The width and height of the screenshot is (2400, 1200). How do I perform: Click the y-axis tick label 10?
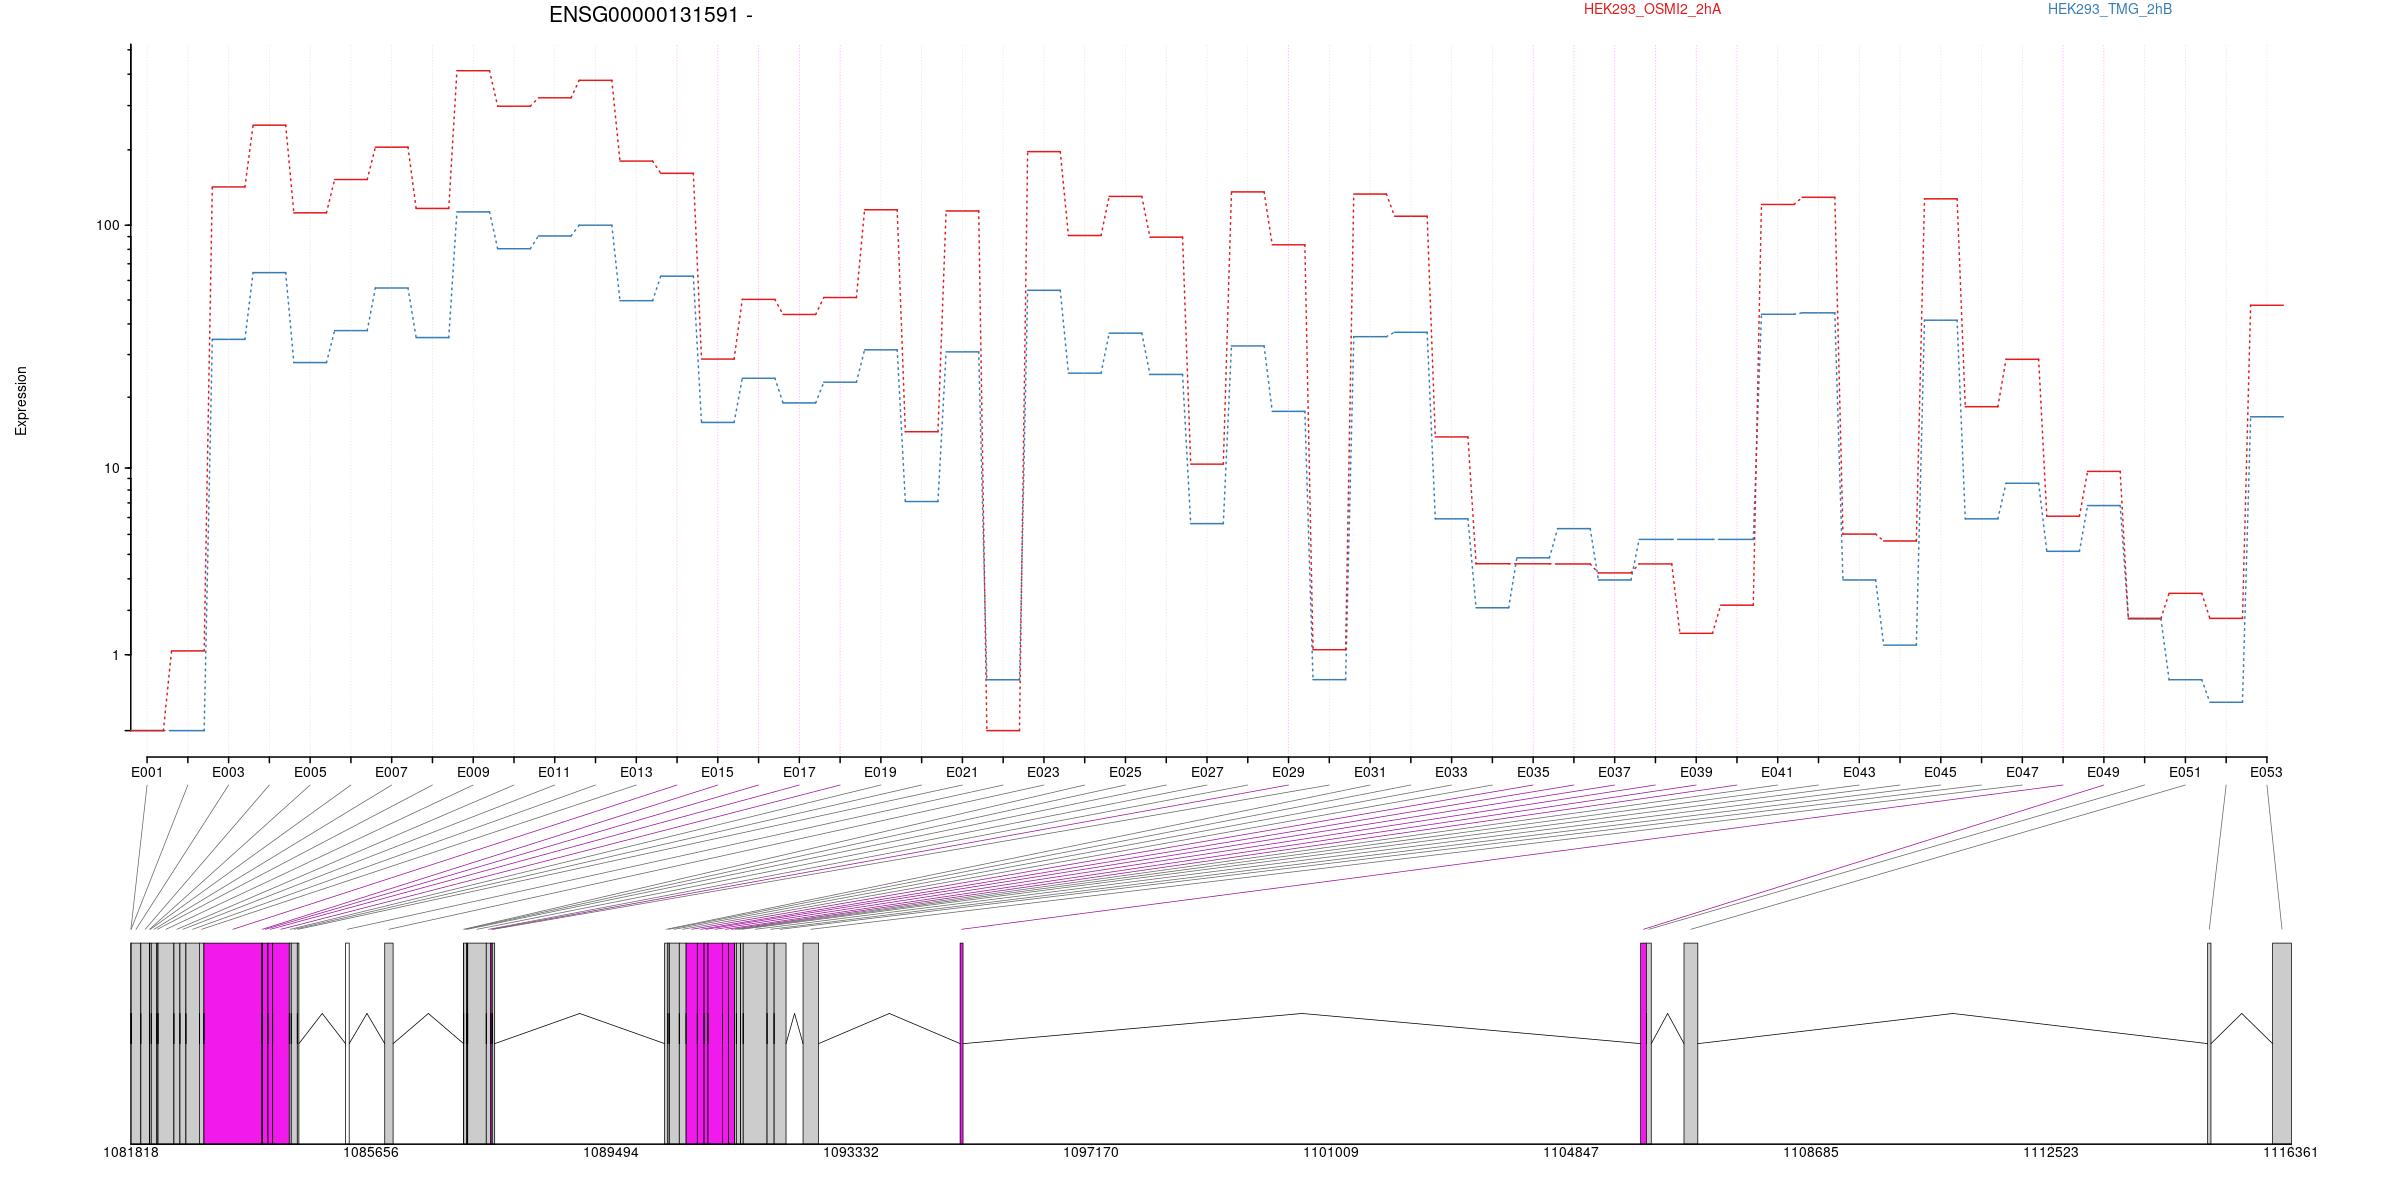111,468
